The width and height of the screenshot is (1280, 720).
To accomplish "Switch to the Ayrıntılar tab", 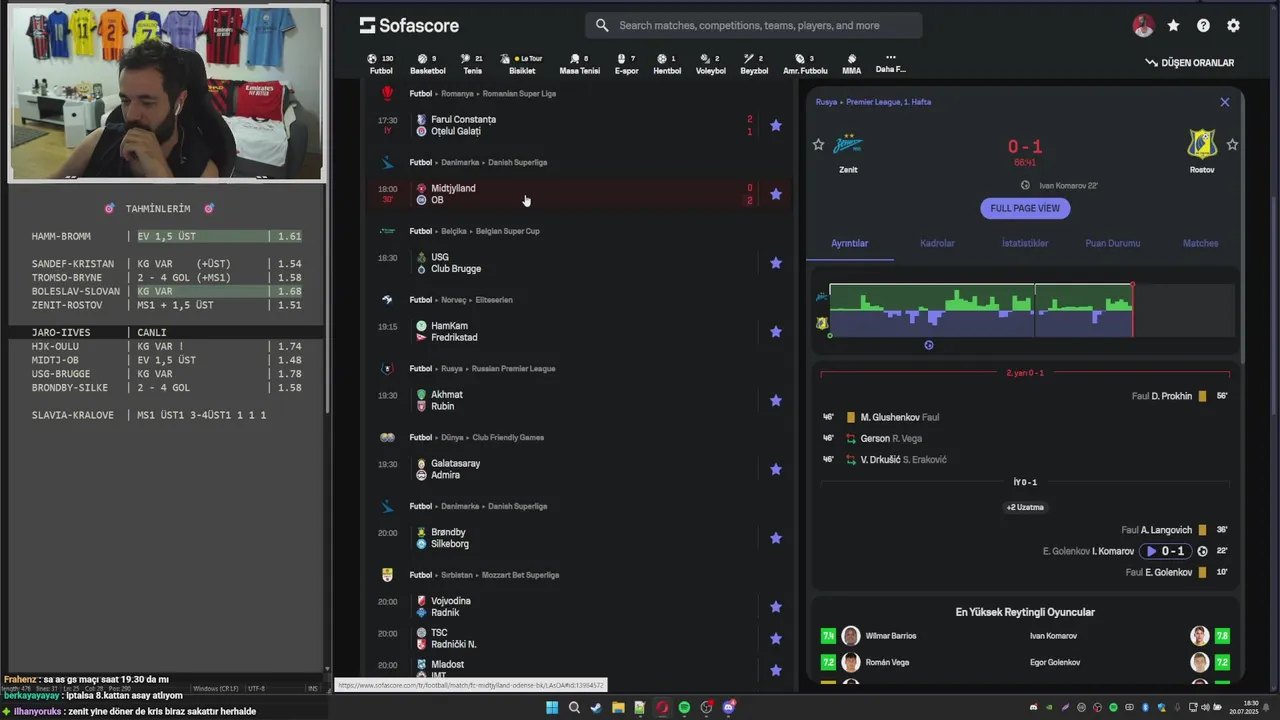I will pyautogui.click(x=850, y=243).
